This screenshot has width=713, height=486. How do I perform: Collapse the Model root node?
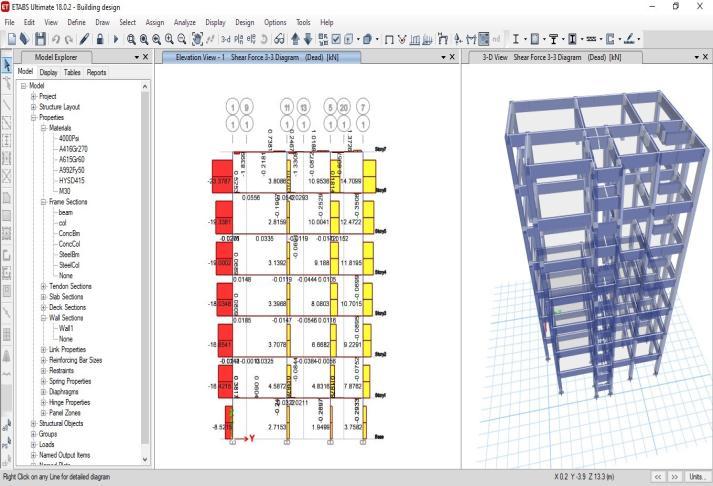coord(24,86)
